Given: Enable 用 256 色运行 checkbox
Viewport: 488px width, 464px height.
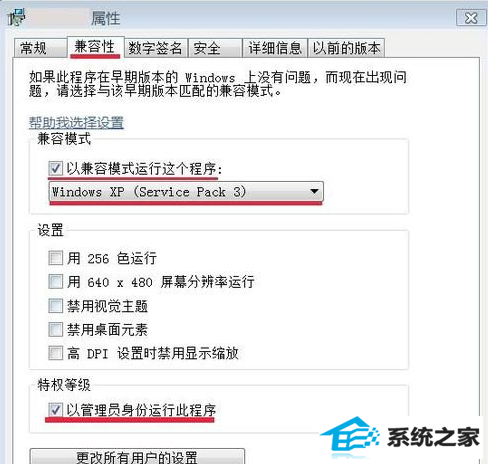Looking at the screenshot, I should (55, 258).
